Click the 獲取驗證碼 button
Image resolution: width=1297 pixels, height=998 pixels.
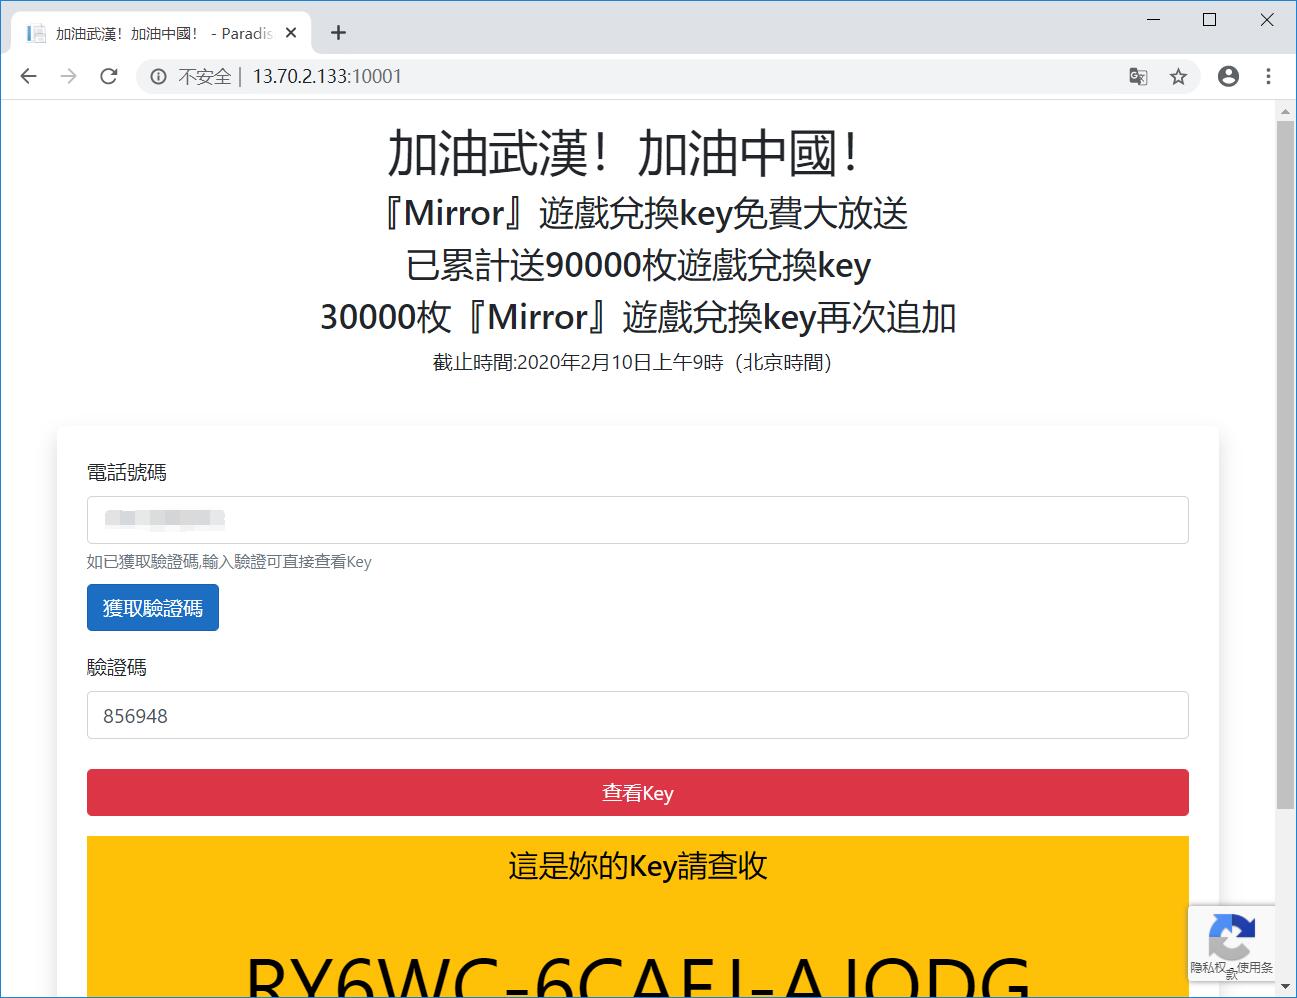(152, 607)
